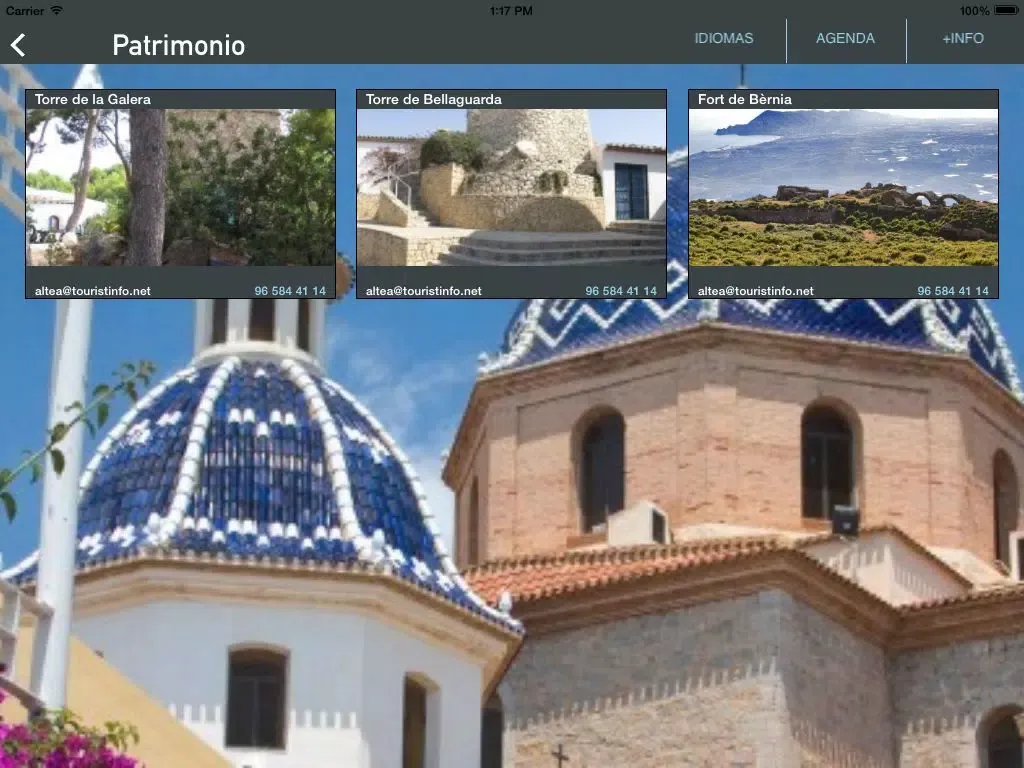Tap the 1:17 PM clock in status bar
The image size is (1024, 768).
pyautogui.click(x=511, y=10)
